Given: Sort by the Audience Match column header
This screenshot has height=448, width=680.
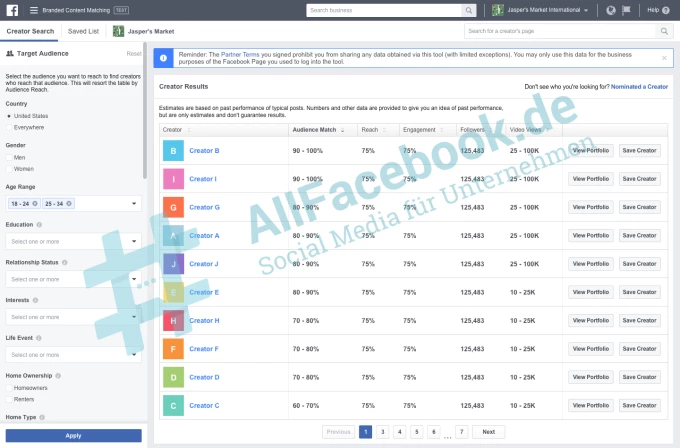Looking at the screenshot, I should (319, 130).
